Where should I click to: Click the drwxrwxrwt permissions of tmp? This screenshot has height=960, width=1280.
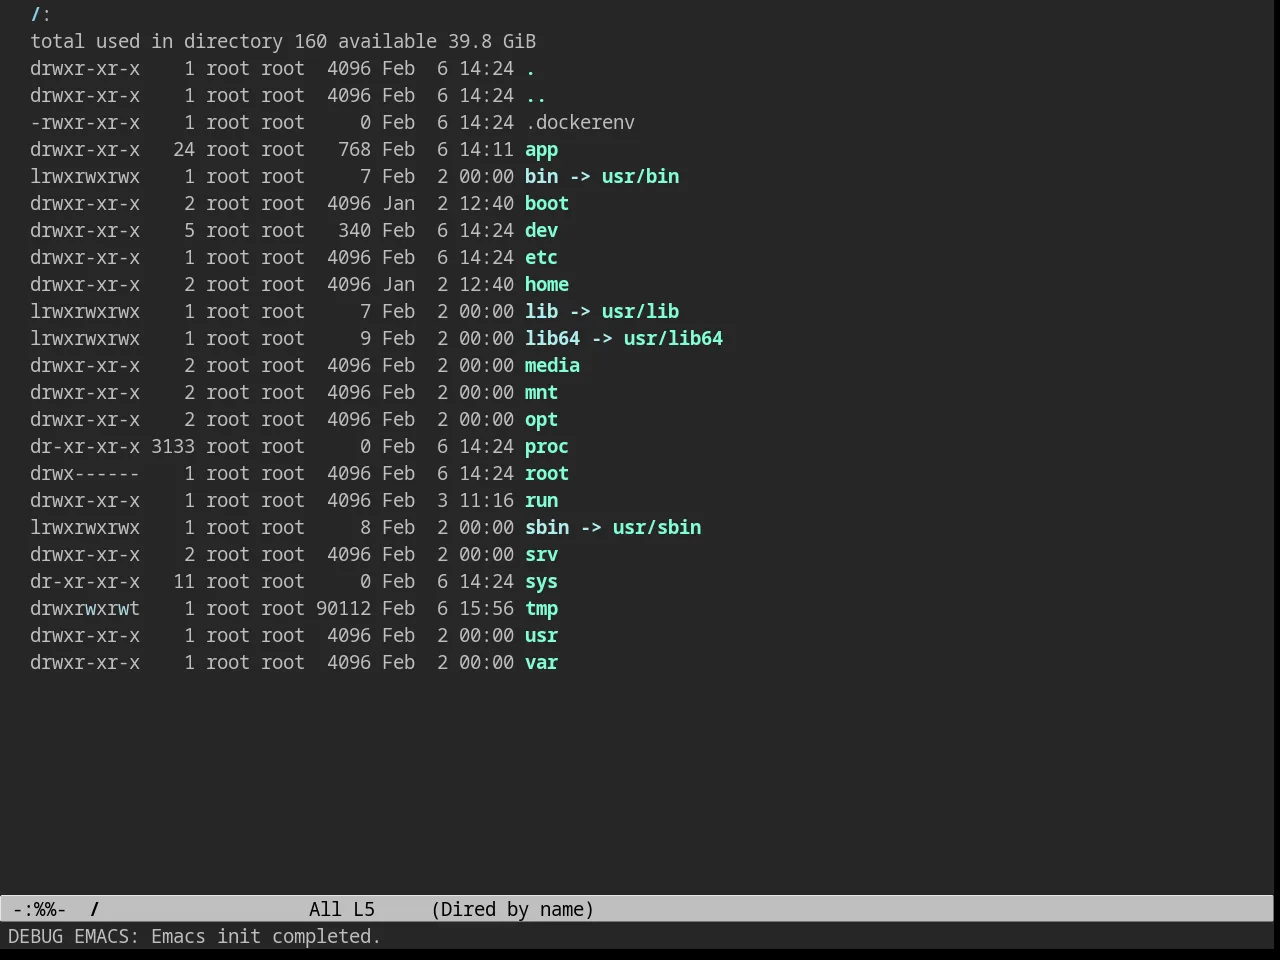point(85,609)
